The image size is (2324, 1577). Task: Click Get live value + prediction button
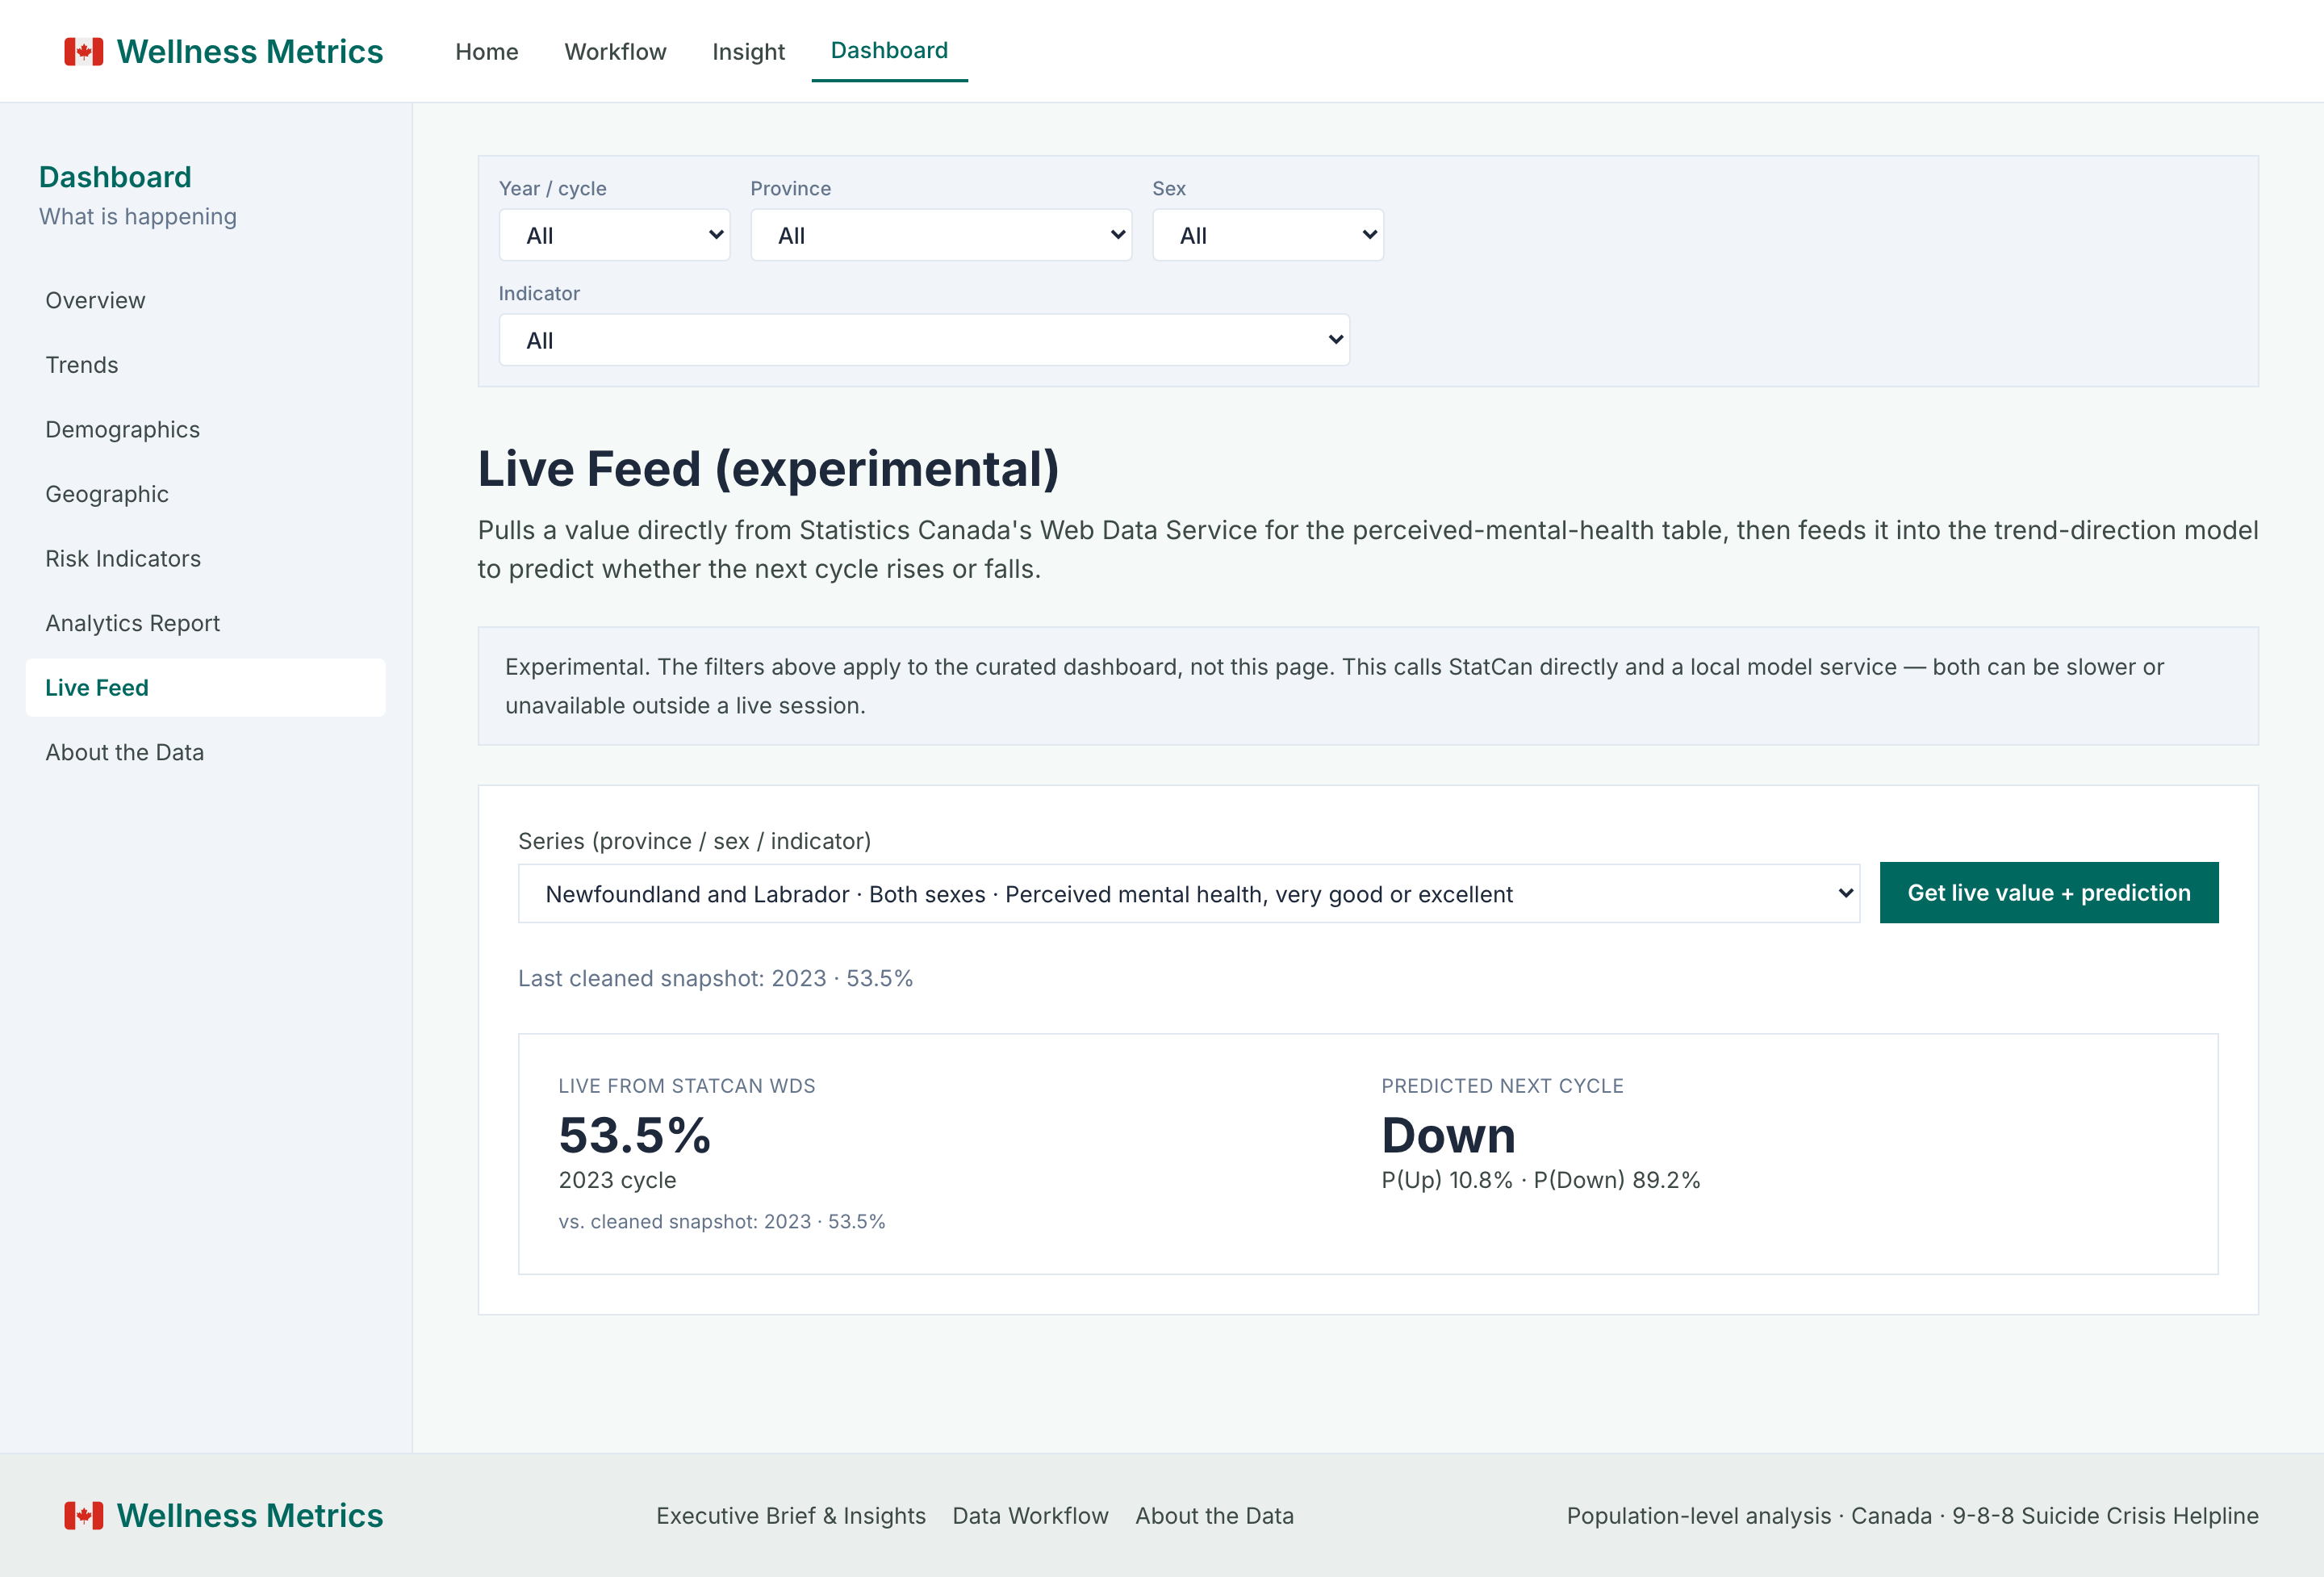[x=2049, y=893]
